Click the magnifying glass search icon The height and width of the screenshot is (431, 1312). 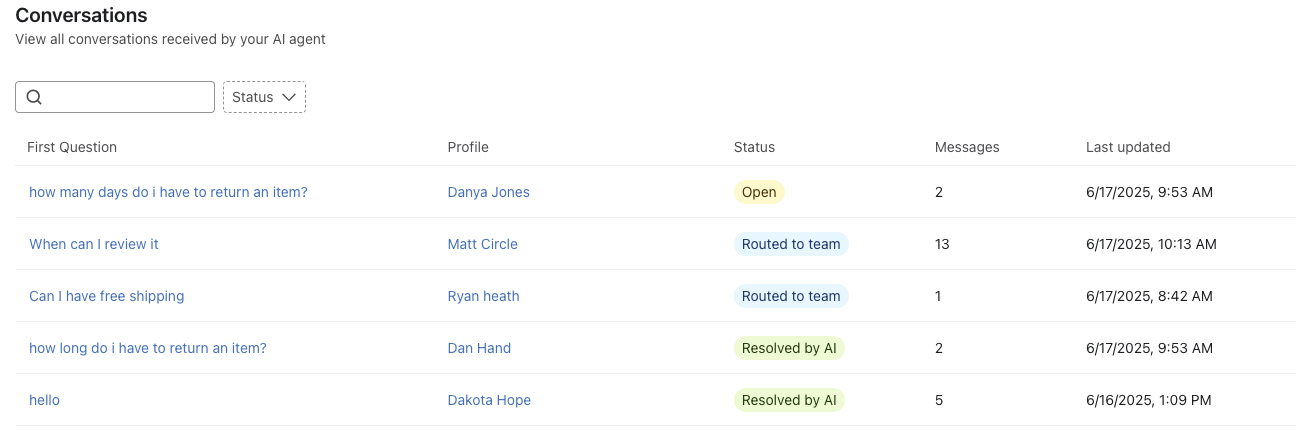(x=34, y=97)
